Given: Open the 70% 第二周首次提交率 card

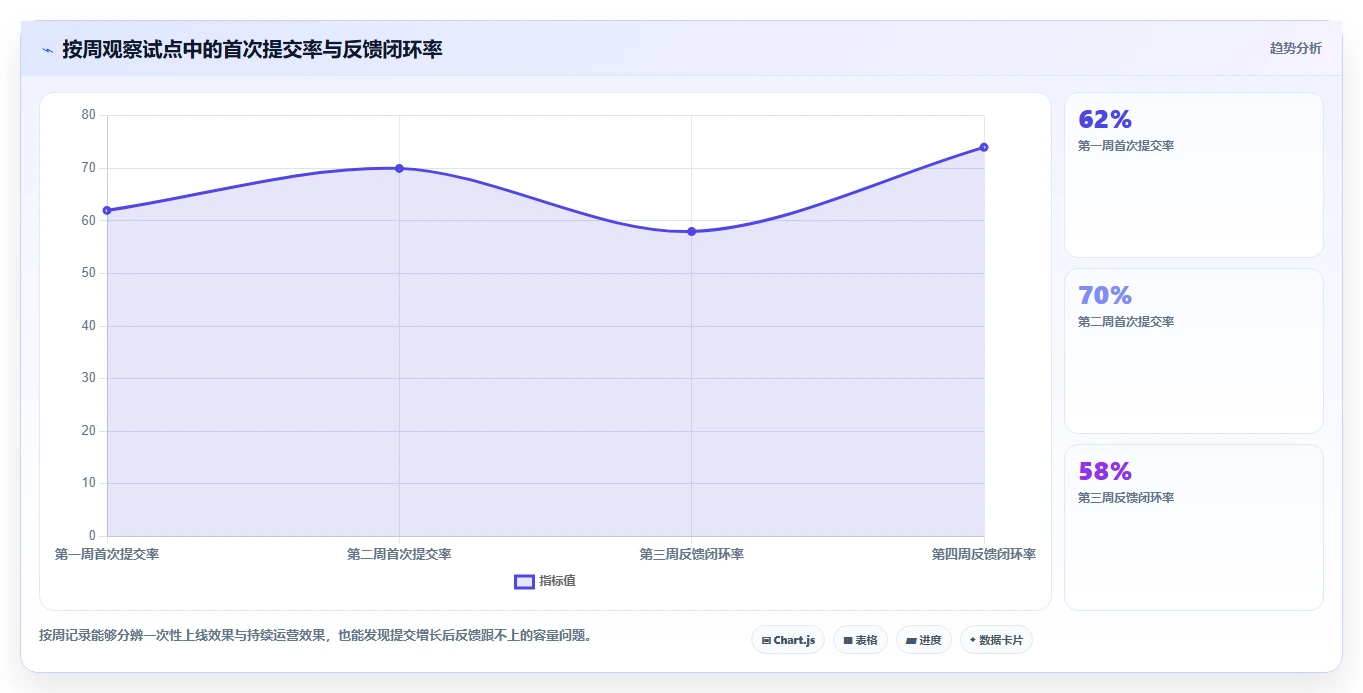Looking at the screenshot, I should click(1193, 351).
